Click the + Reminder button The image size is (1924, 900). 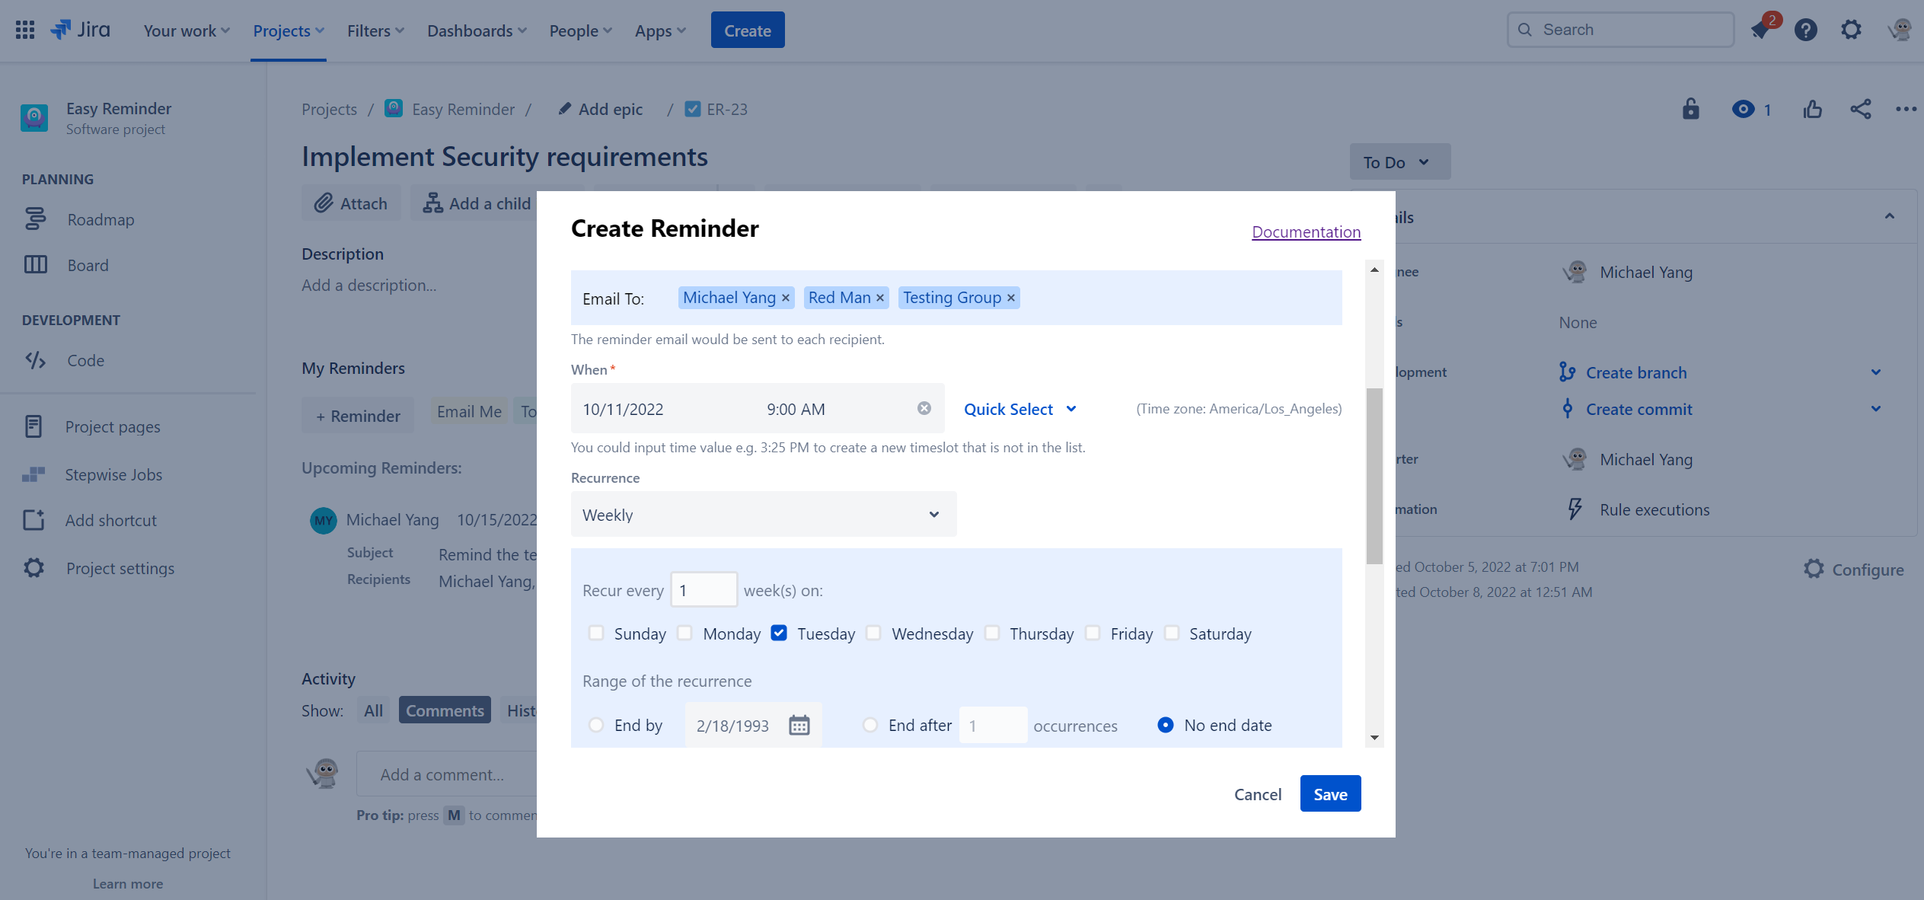358,416
